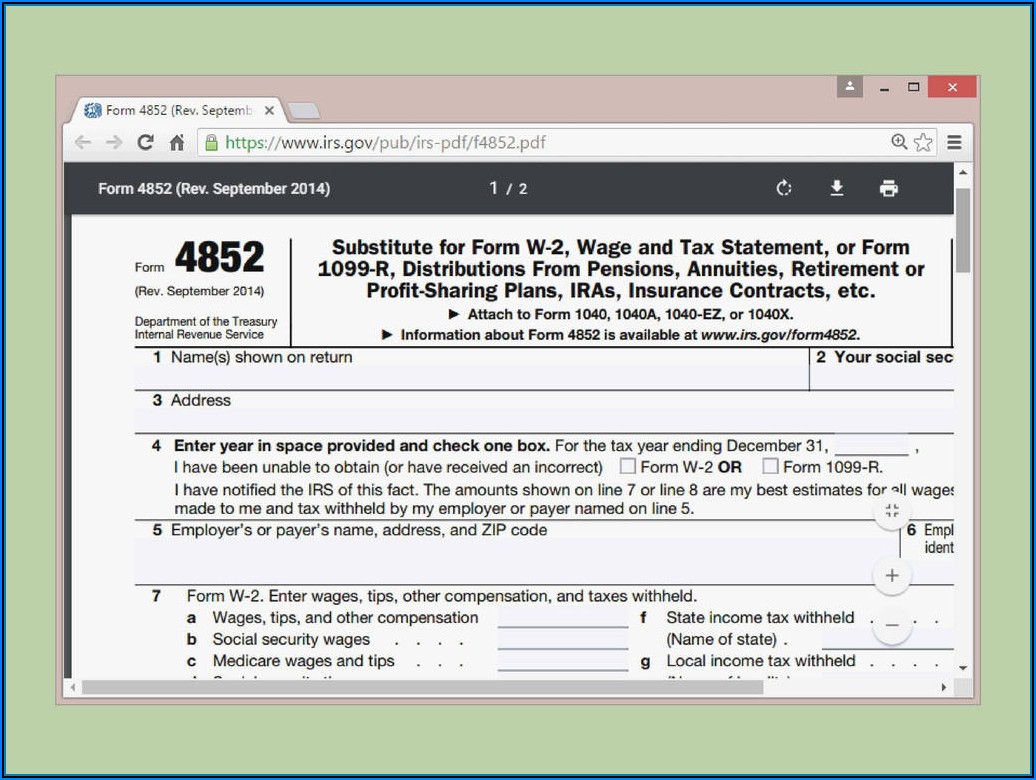Click the URL address bar

coord(550,143)
